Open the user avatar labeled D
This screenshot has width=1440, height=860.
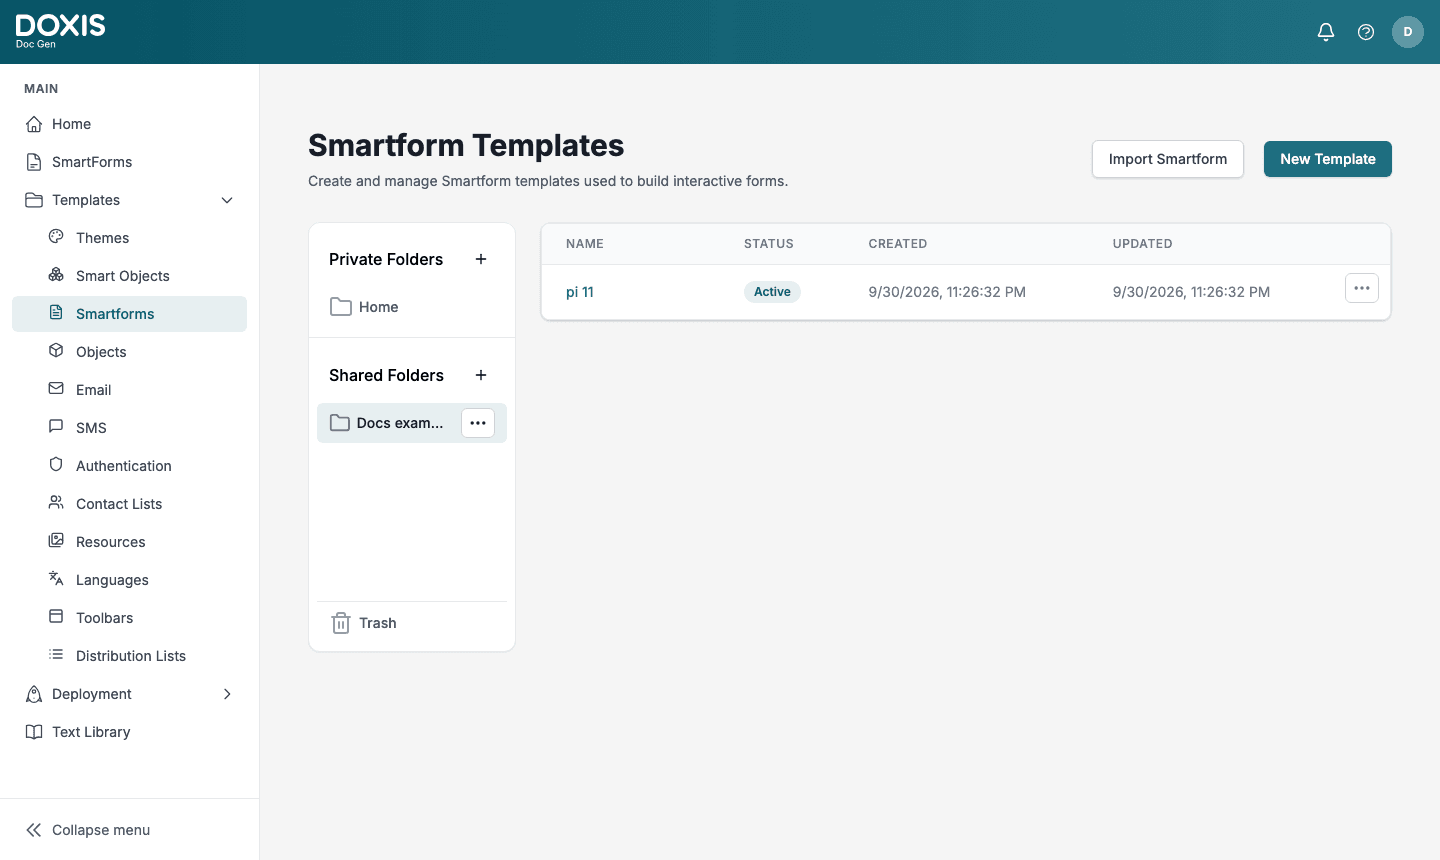(x=1408, y=32)
